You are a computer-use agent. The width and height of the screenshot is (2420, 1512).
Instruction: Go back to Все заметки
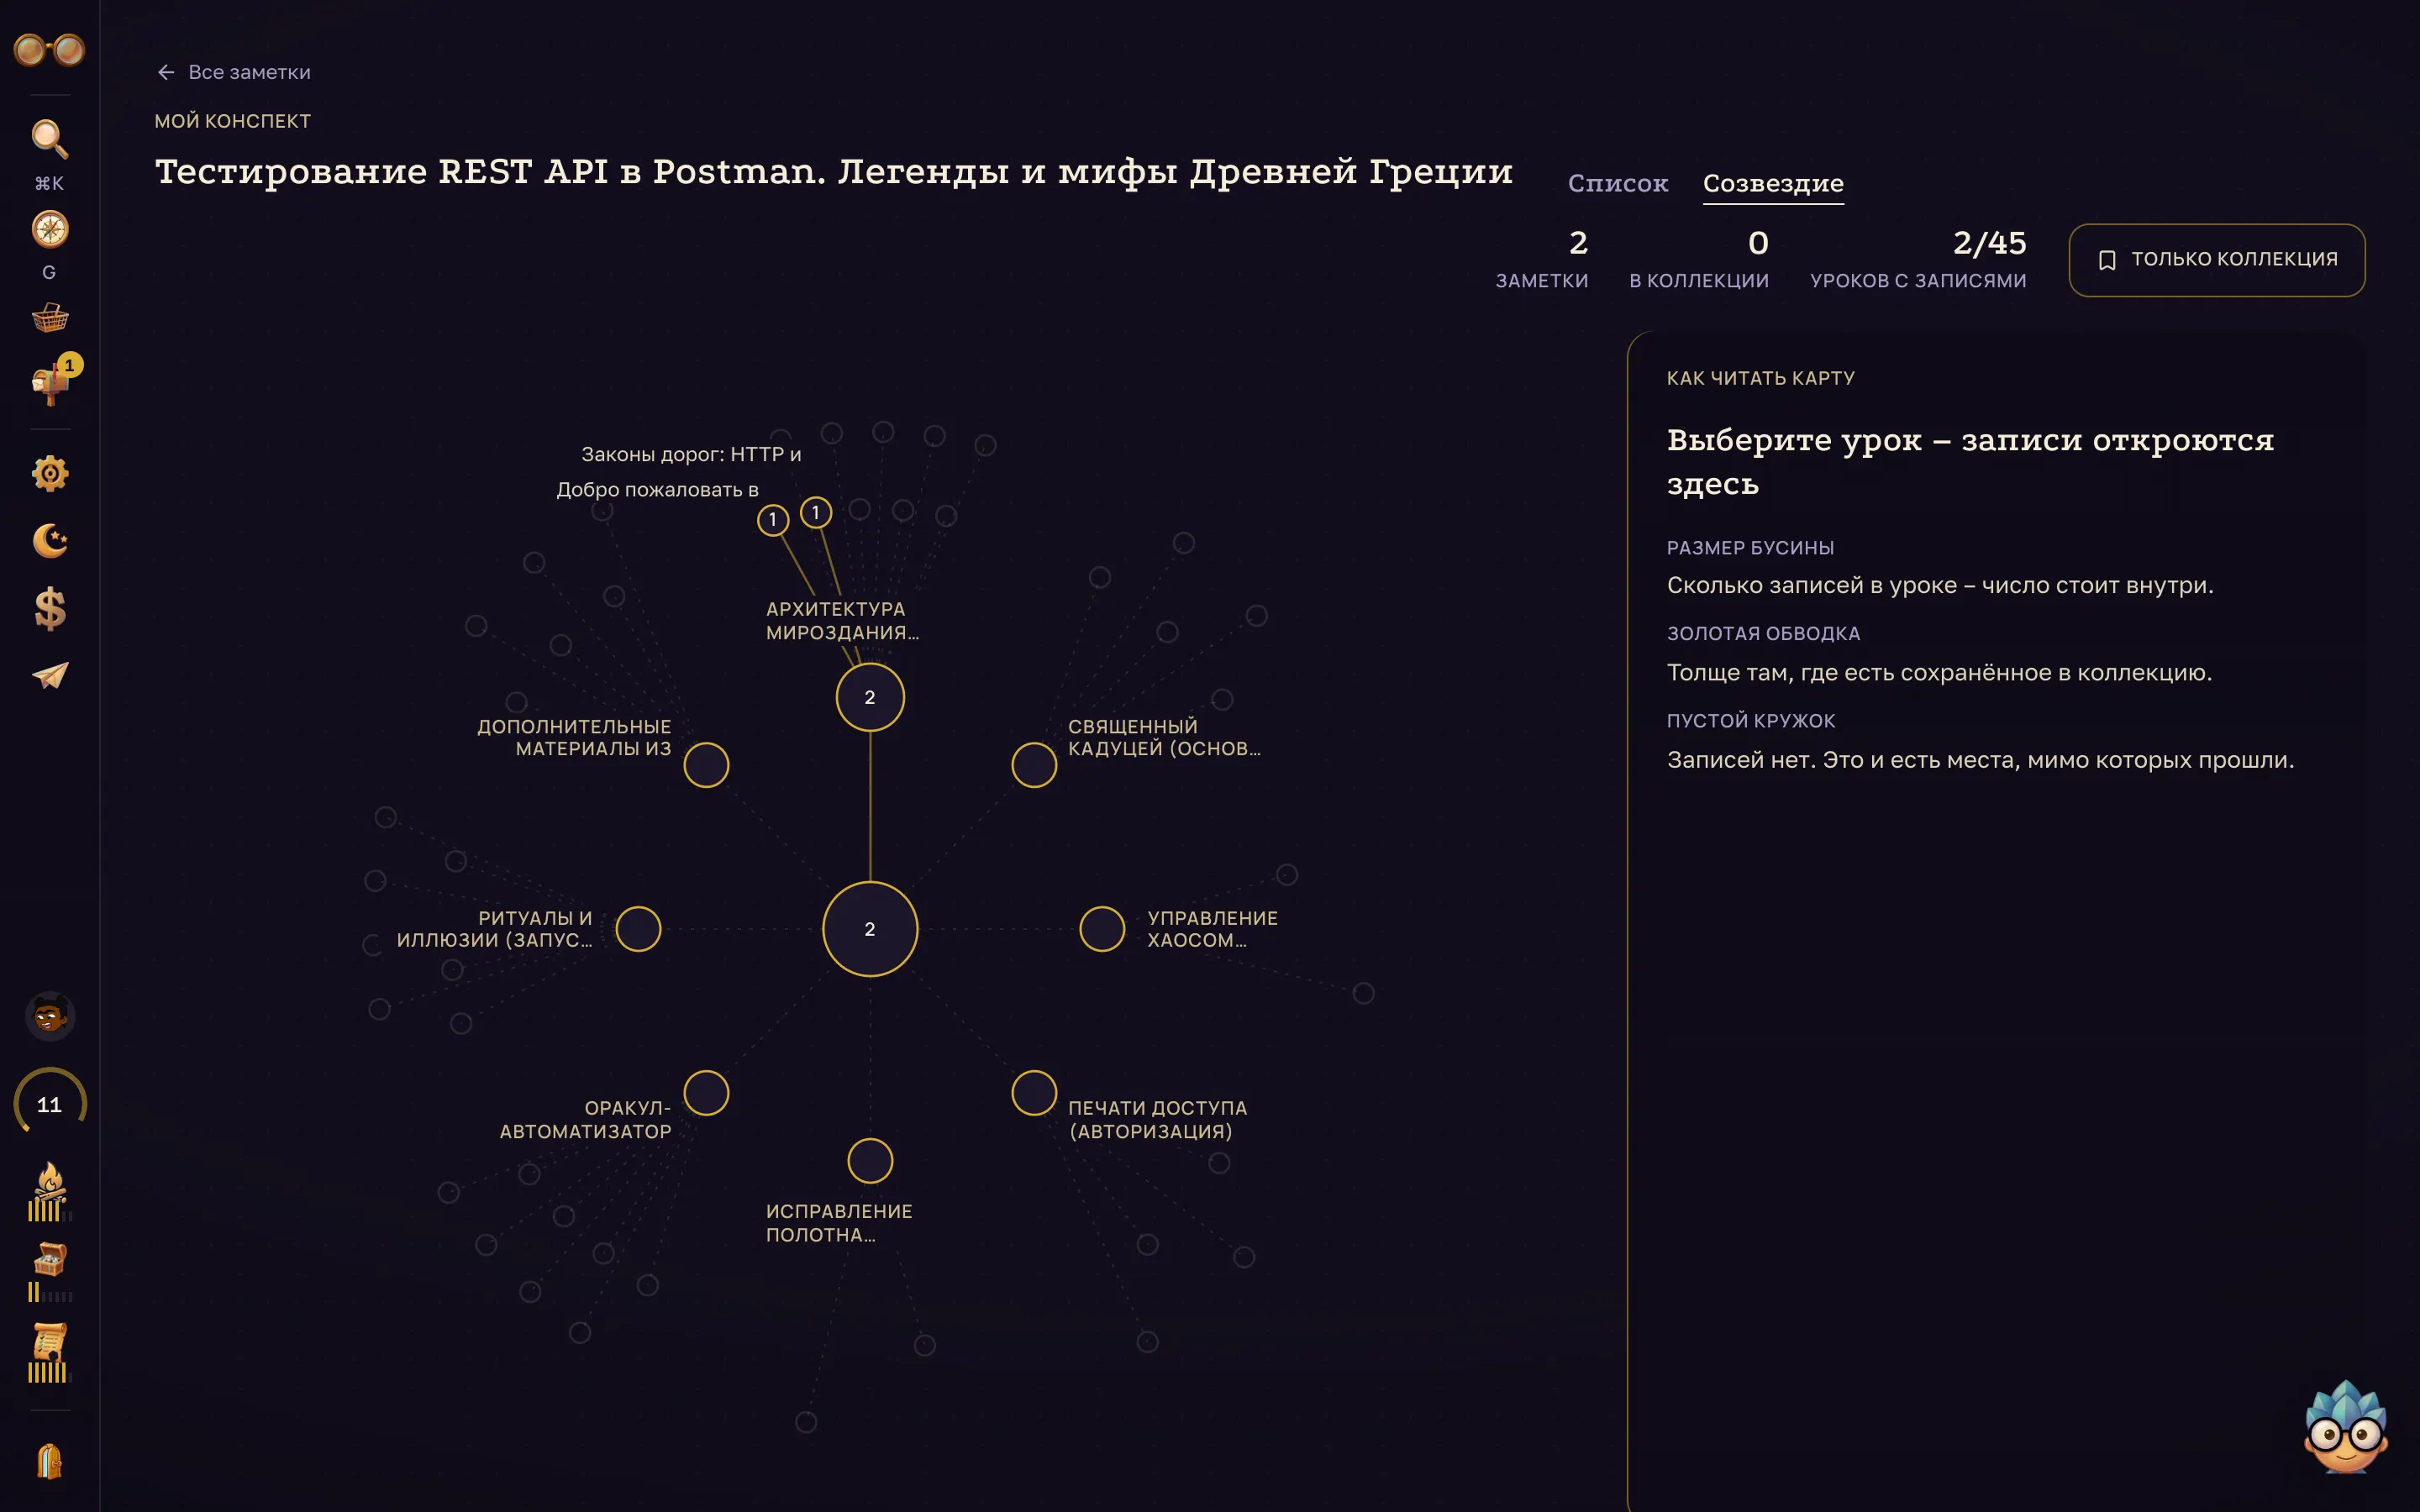pos(233,72)
